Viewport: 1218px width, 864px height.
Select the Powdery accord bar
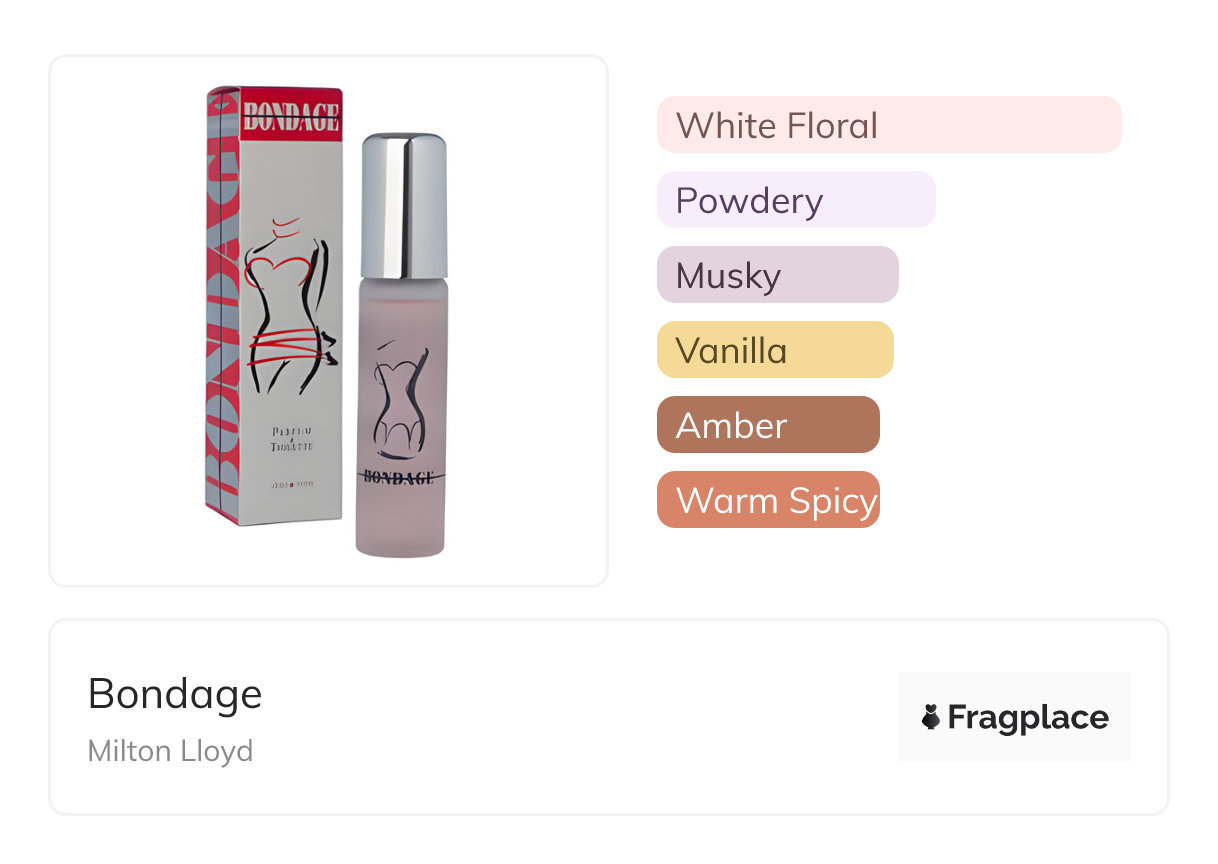point(796,200)
